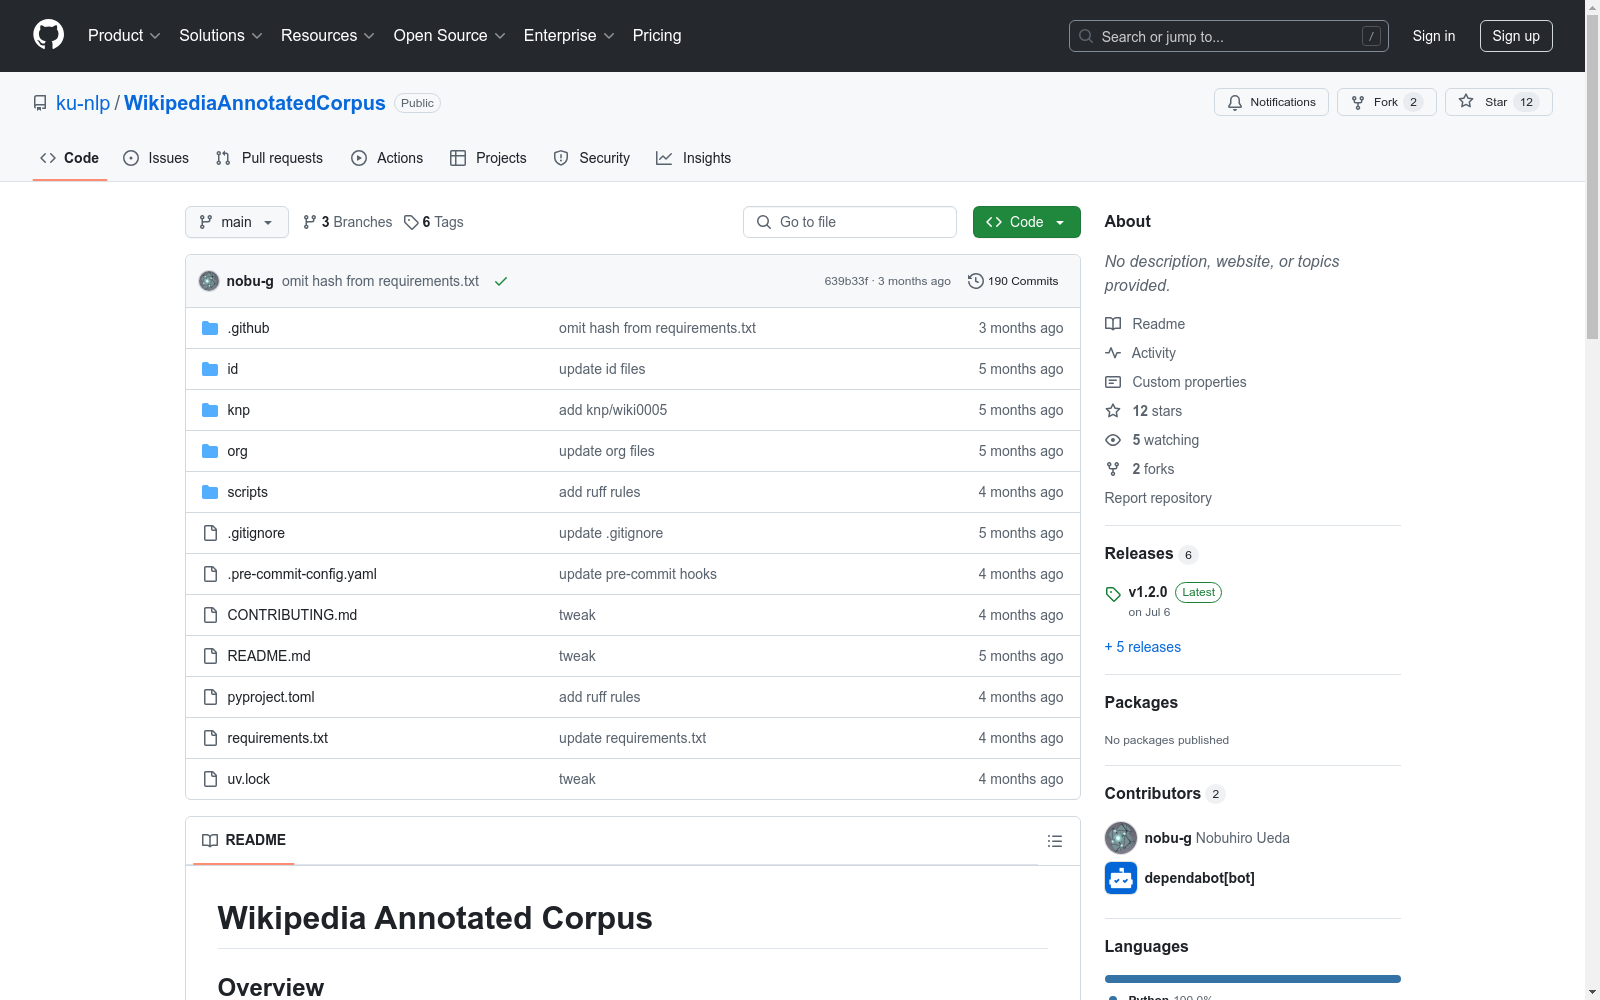View the 6 Tags link
Image resolution: width=1600 pixels, height=1000 pixels.
coord(434,222)
